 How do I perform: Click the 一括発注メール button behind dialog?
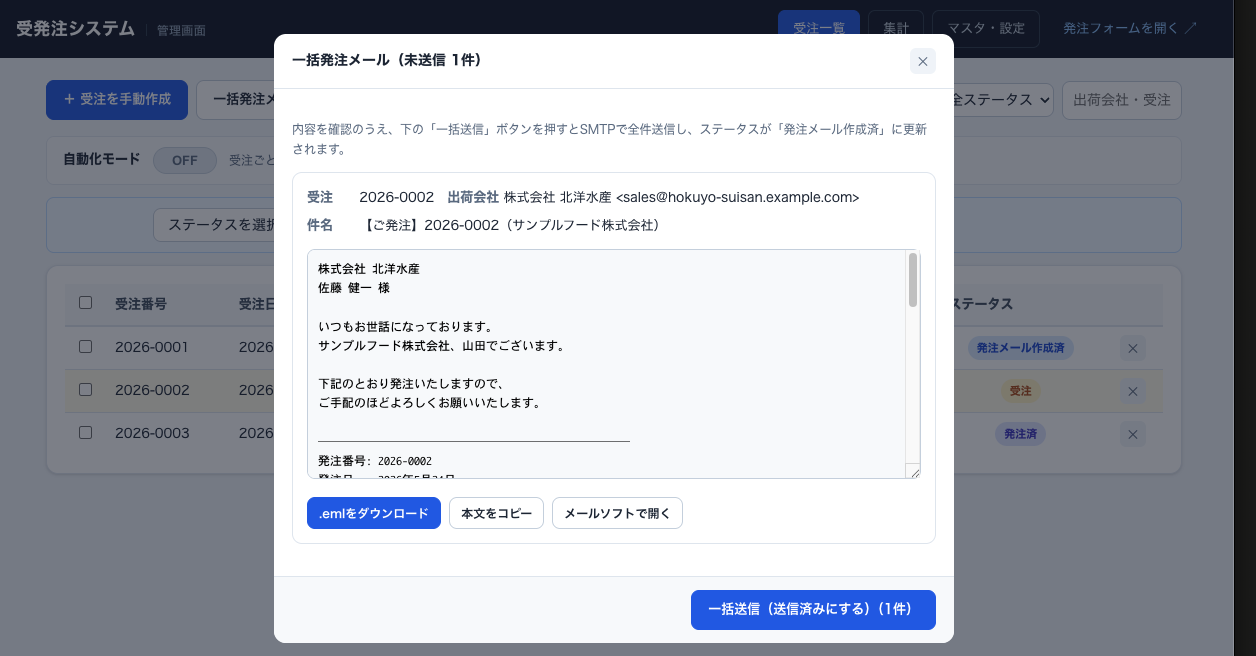[x=236, y=100]
